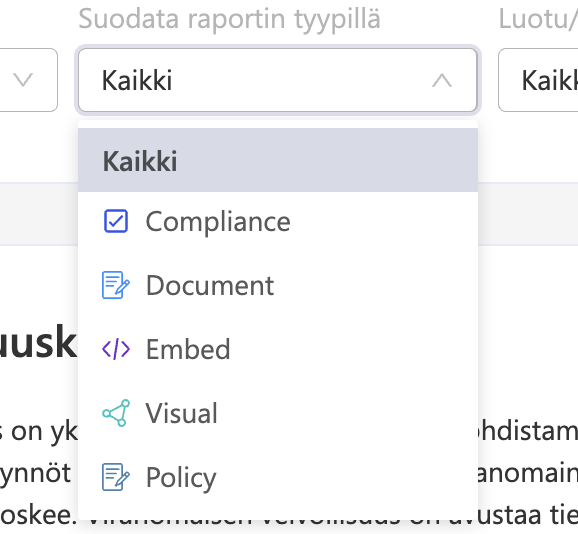Select the highlighted Kaikki option in list

coord(278,160)
